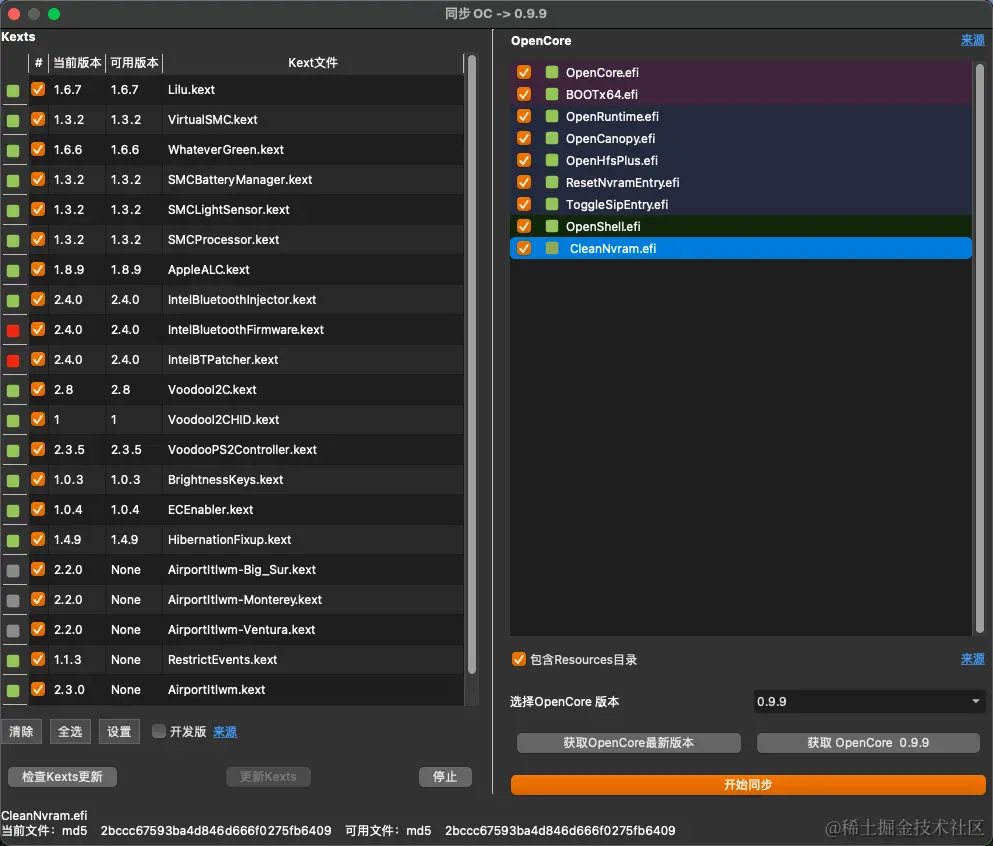
Task: Select the SMCLightSensor.kext file name
Action: [229, 210]
